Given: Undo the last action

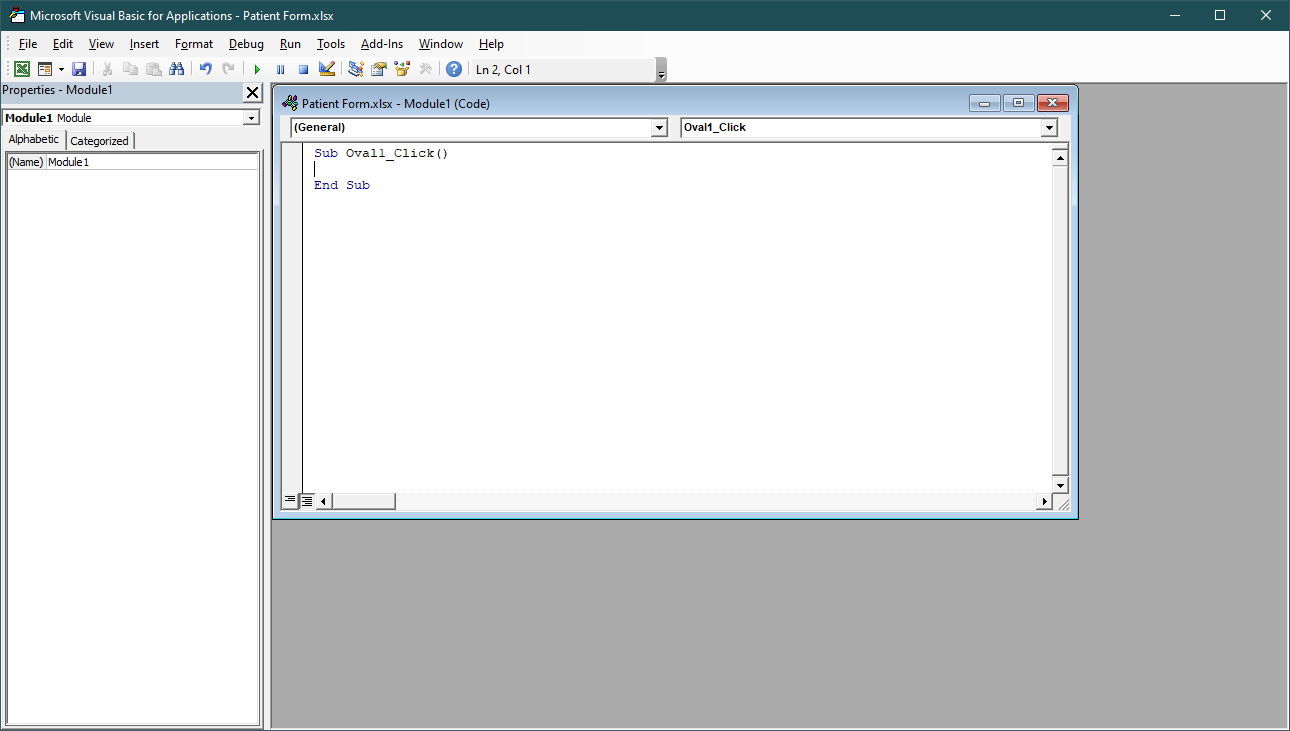Looking at the screenshot, I should pyautogui.click(x=205, y=69).
